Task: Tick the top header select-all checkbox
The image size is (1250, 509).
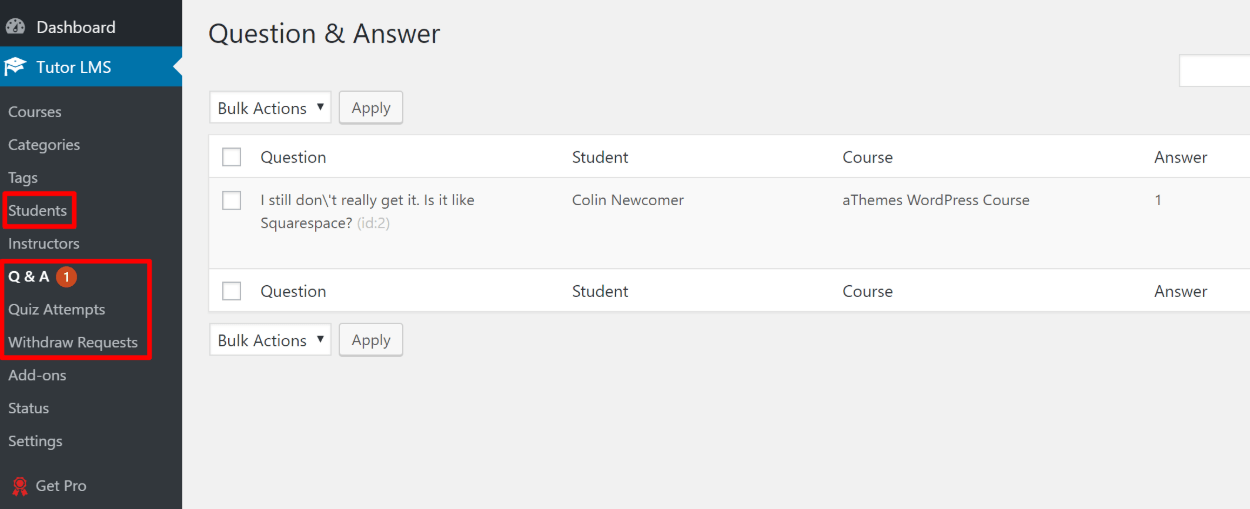Action: pos(232,157)
